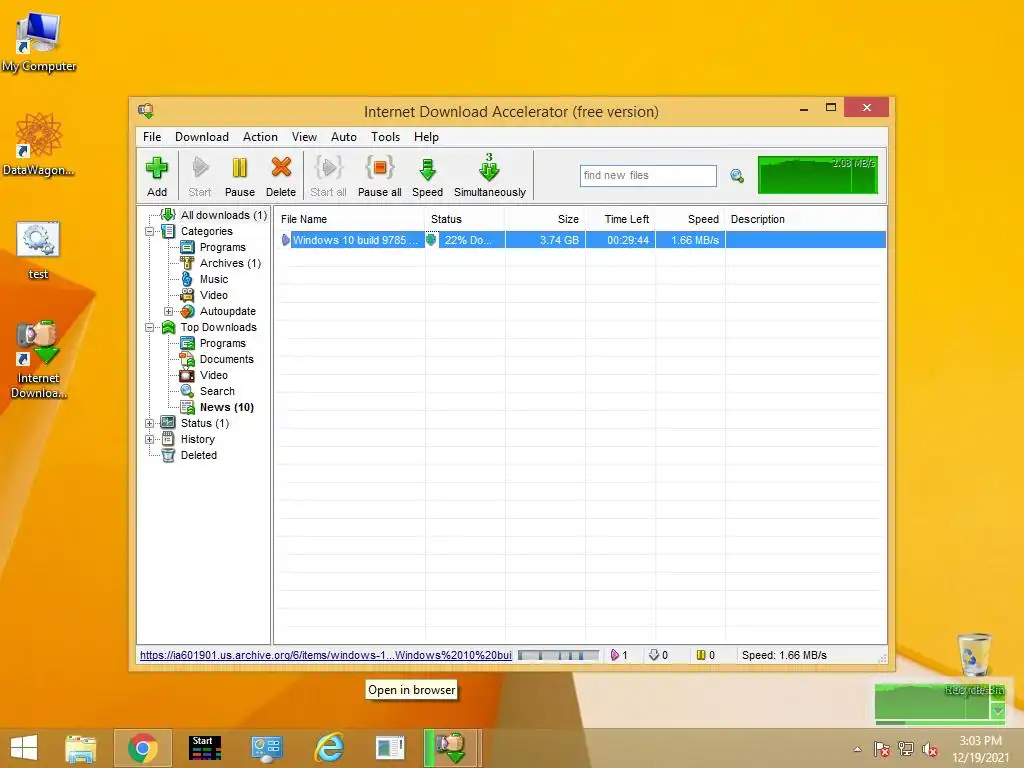
Task: Open the Auto menu
Action: [x=344, y=136]
